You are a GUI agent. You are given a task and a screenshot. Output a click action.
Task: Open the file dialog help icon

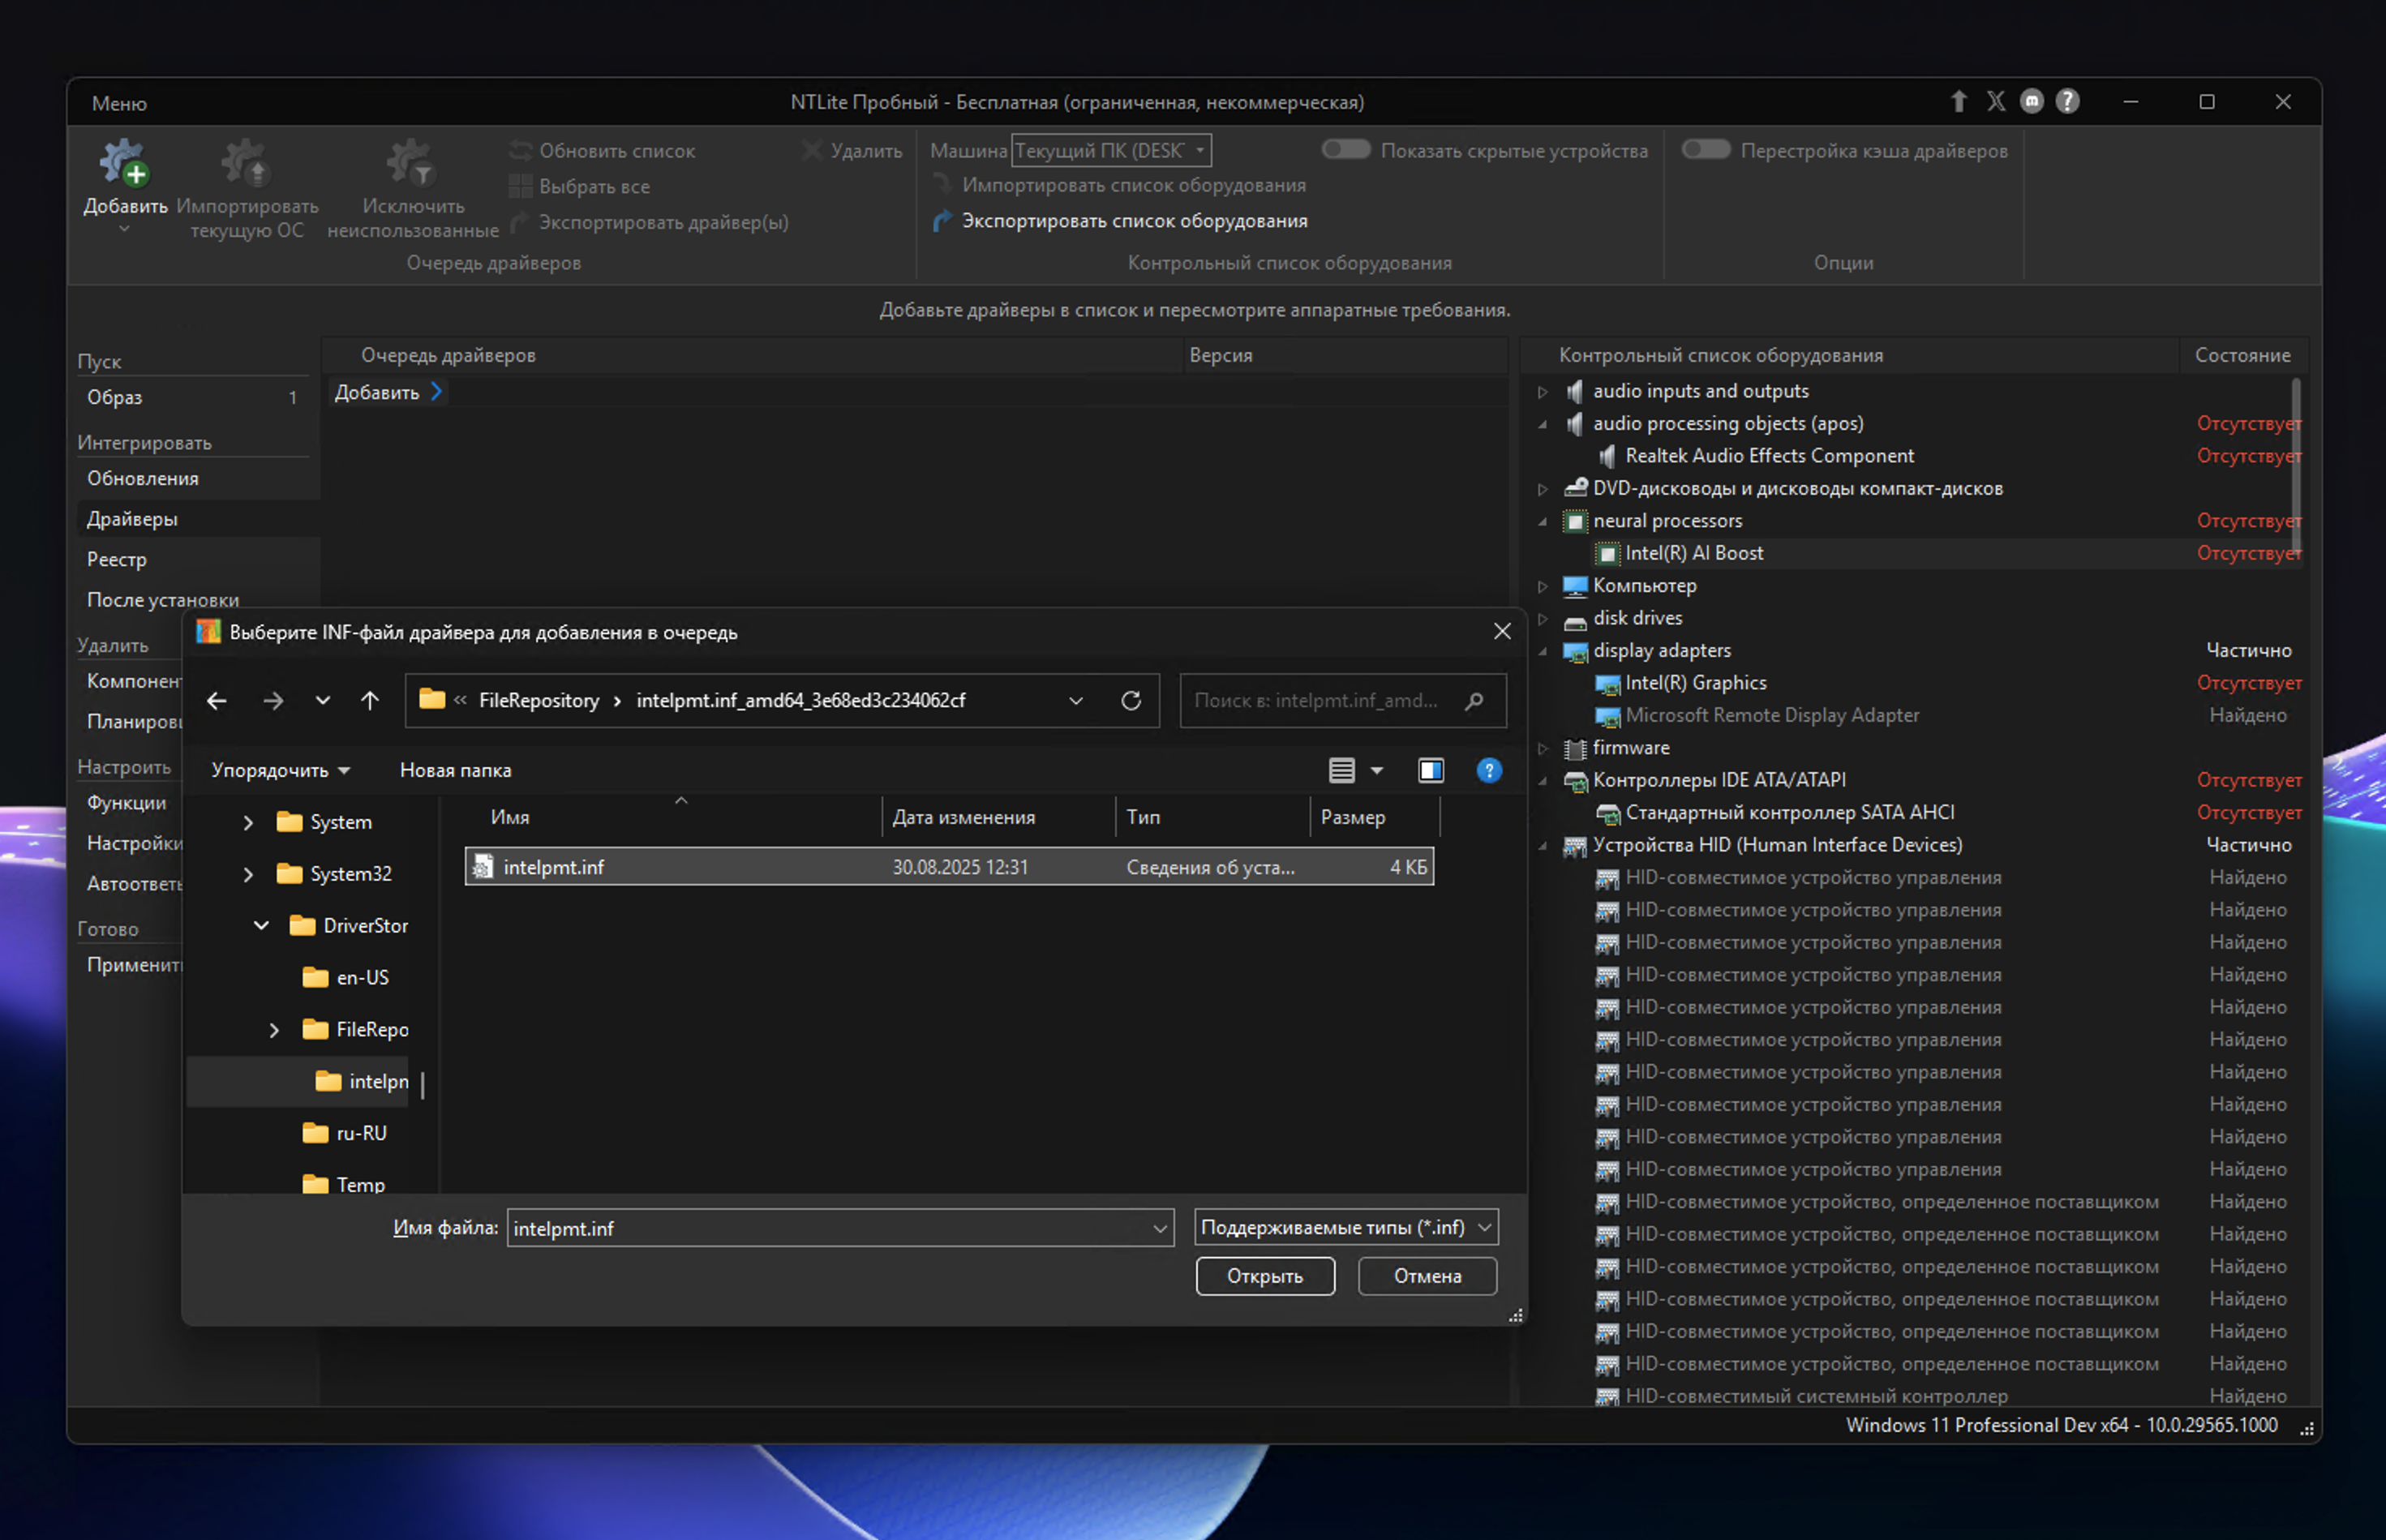[1488, 770]
